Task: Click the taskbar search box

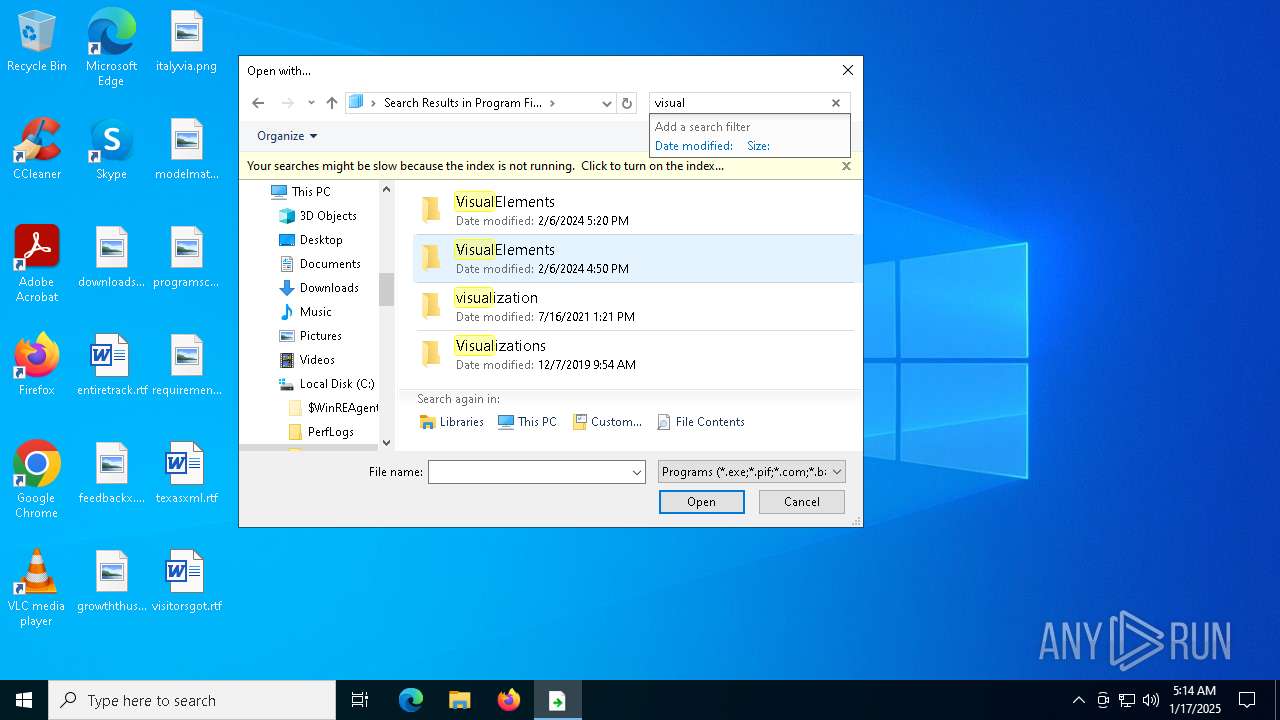Action: (192, 700)
